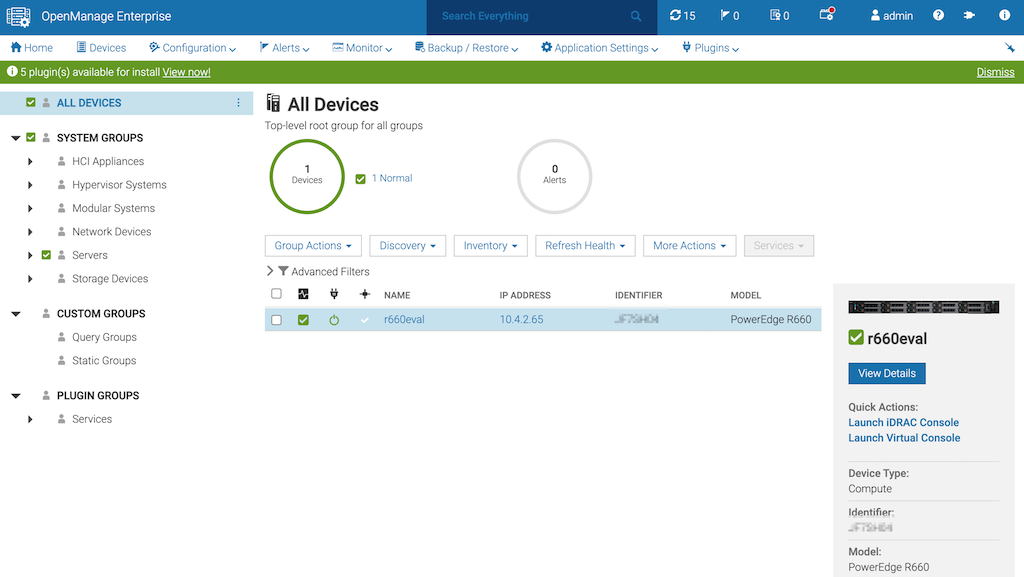Click the 0 Alerts donut chart
The width and height of the screenshot is (1024, 577).
point(554,176)
